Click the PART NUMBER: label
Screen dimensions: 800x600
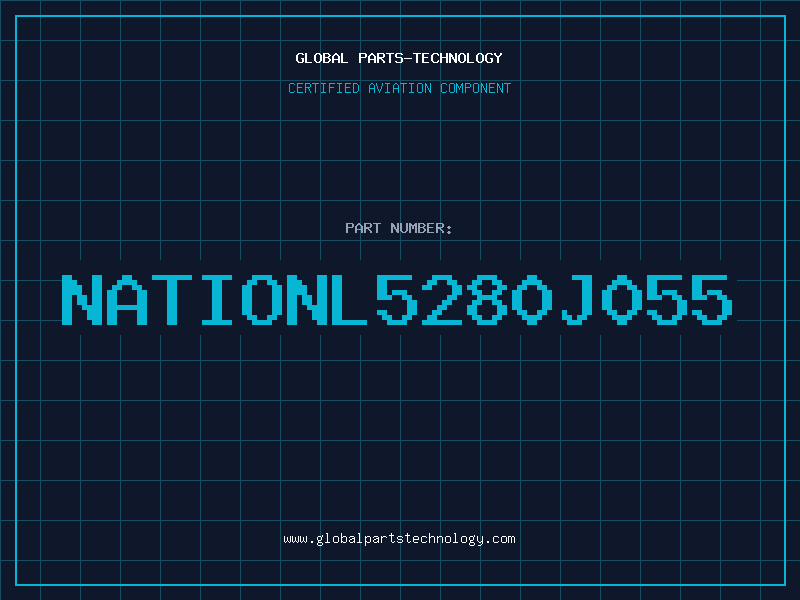pyautogui.click(x=399, y=228)
